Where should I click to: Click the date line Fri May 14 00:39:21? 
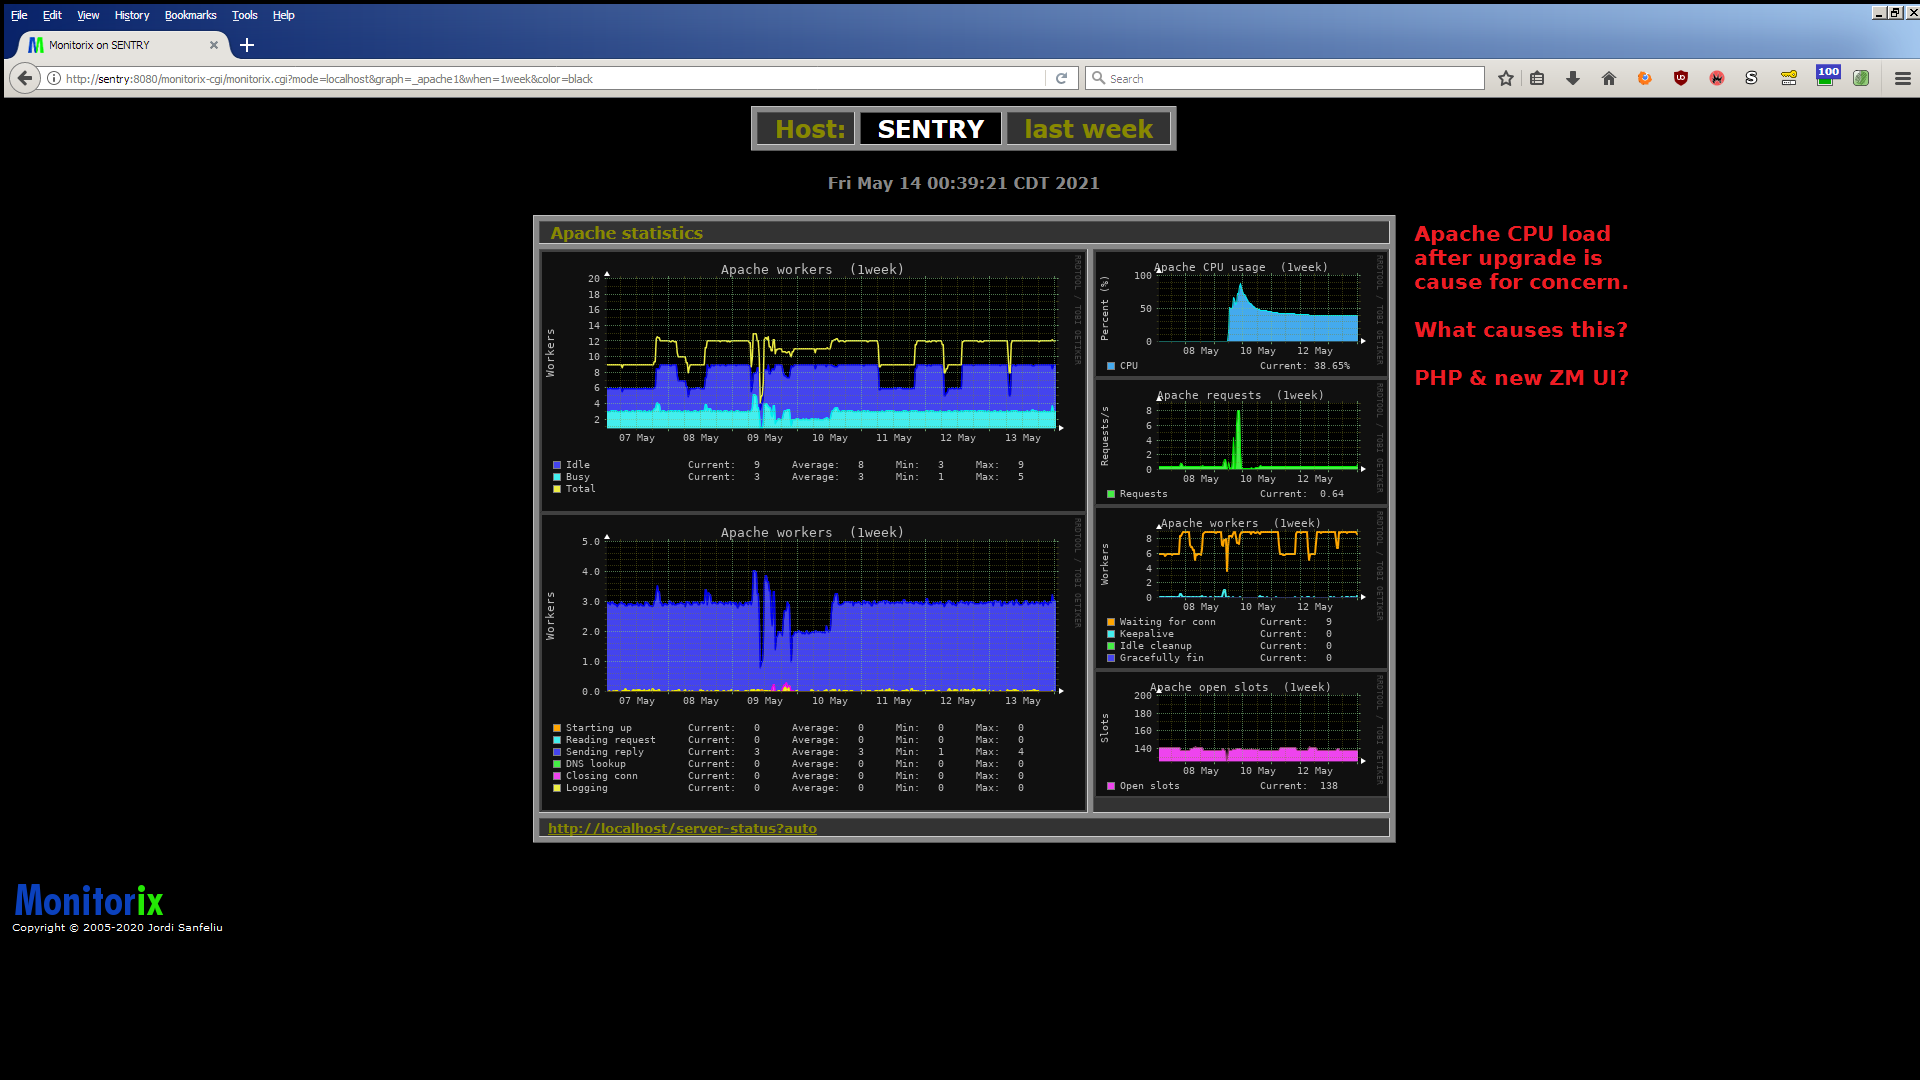[x=963, y=183]
